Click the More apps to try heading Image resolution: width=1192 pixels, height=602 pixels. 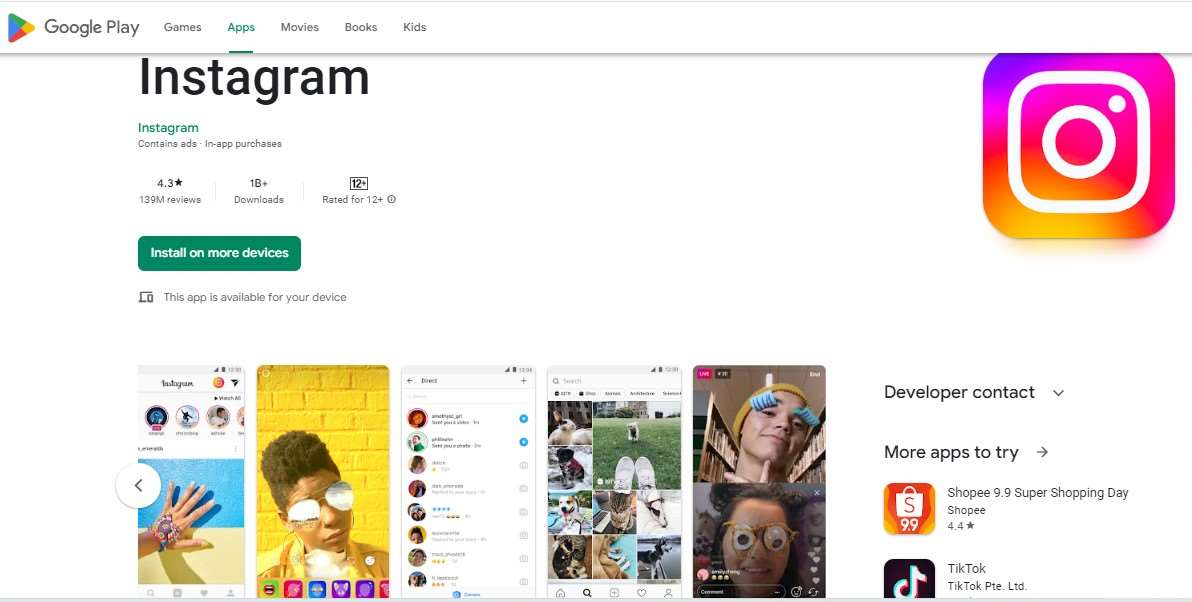coord(951,452)
